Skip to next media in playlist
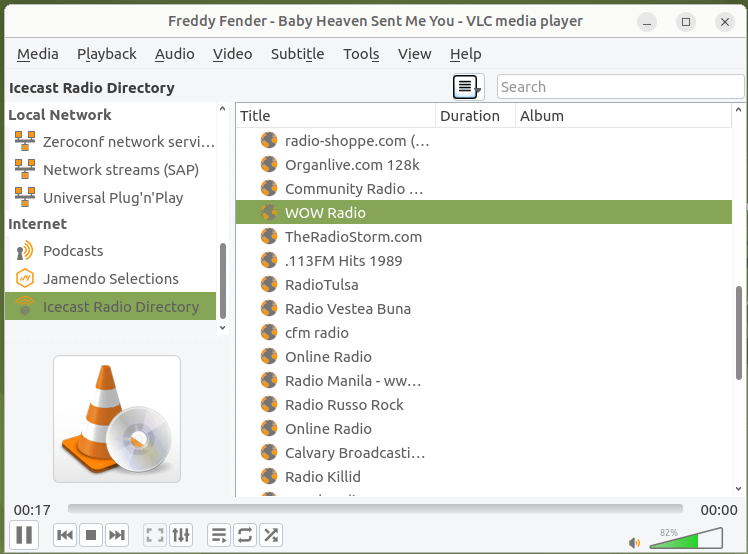748x554 pixels. click(x=116, y=535)
